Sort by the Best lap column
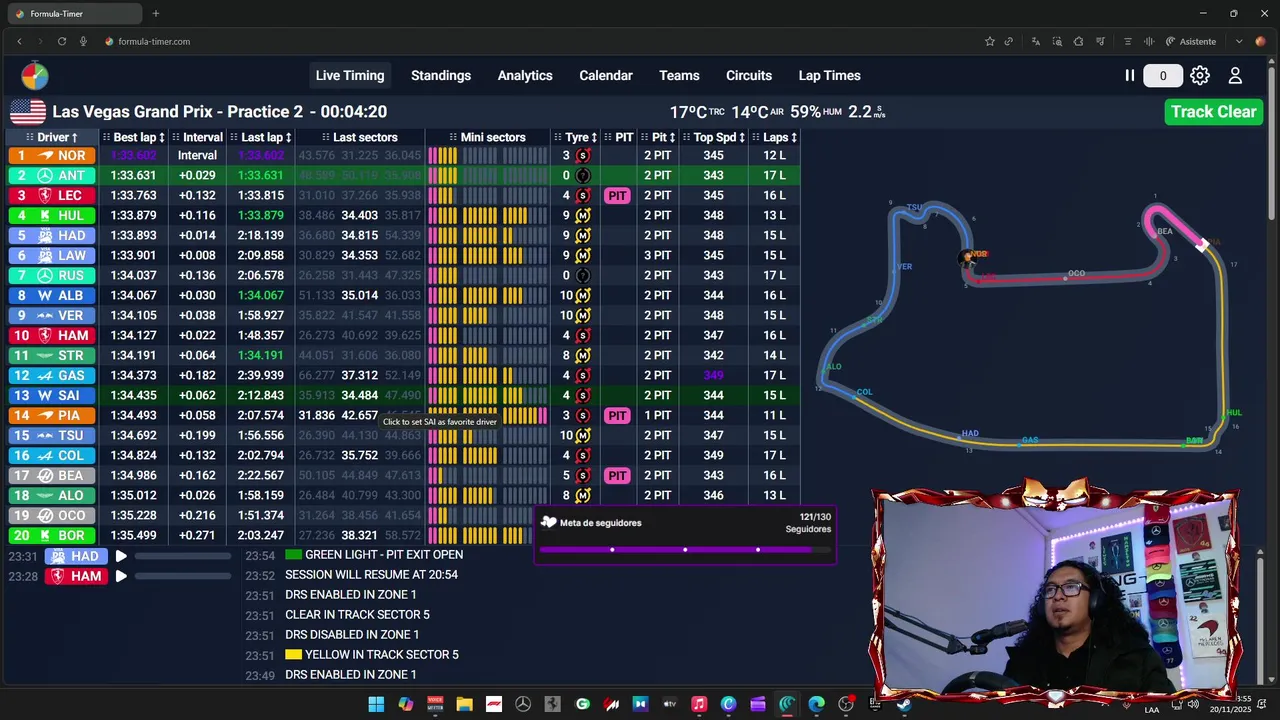The image size is (1280, 720). point(133,137)
